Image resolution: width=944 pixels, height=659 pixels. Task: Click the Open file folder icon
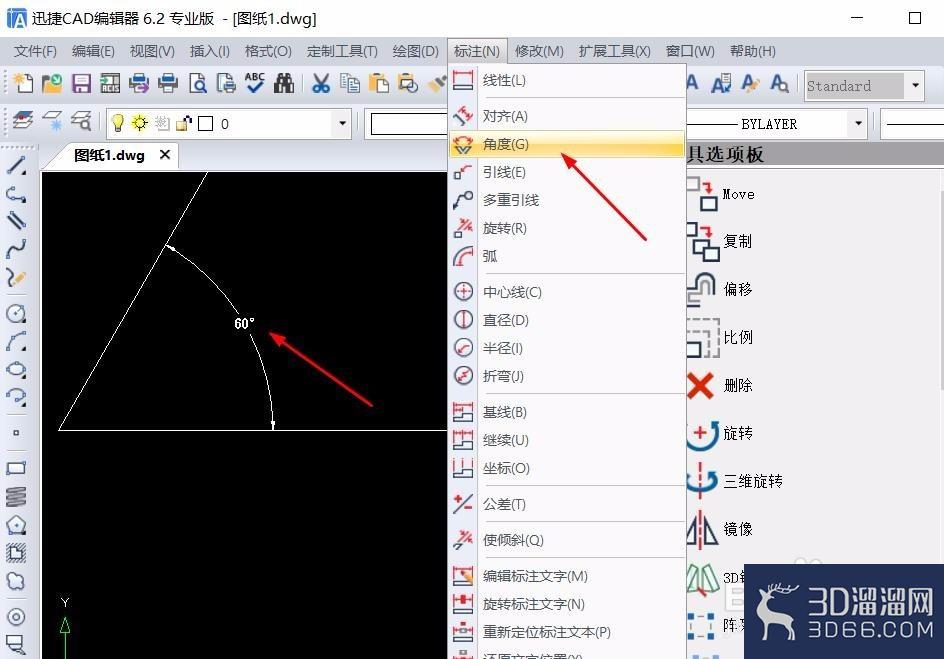(52, 83)
